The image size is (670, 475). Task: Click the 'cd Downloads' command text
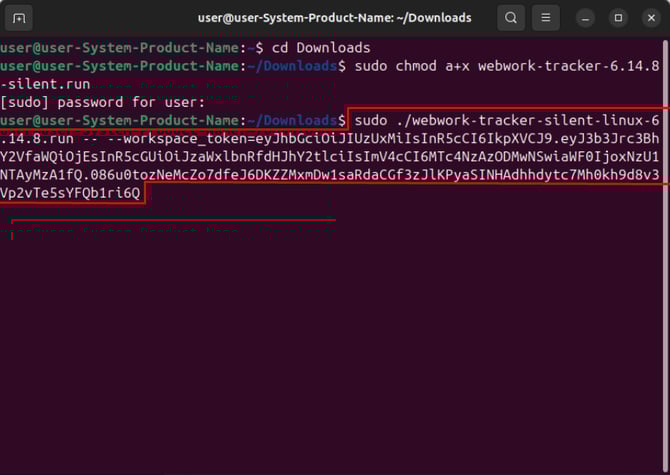[321, 48]
